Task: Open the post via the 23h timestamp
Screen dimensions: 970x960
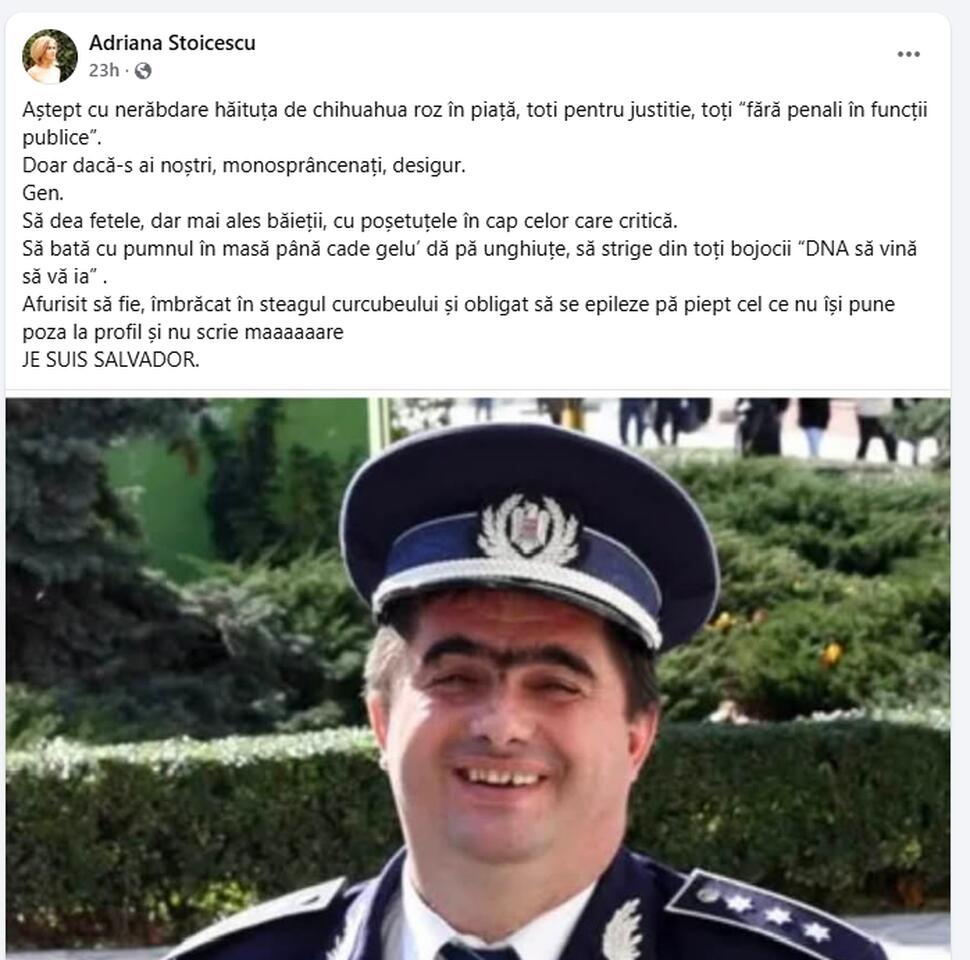Action: (103, 71)
